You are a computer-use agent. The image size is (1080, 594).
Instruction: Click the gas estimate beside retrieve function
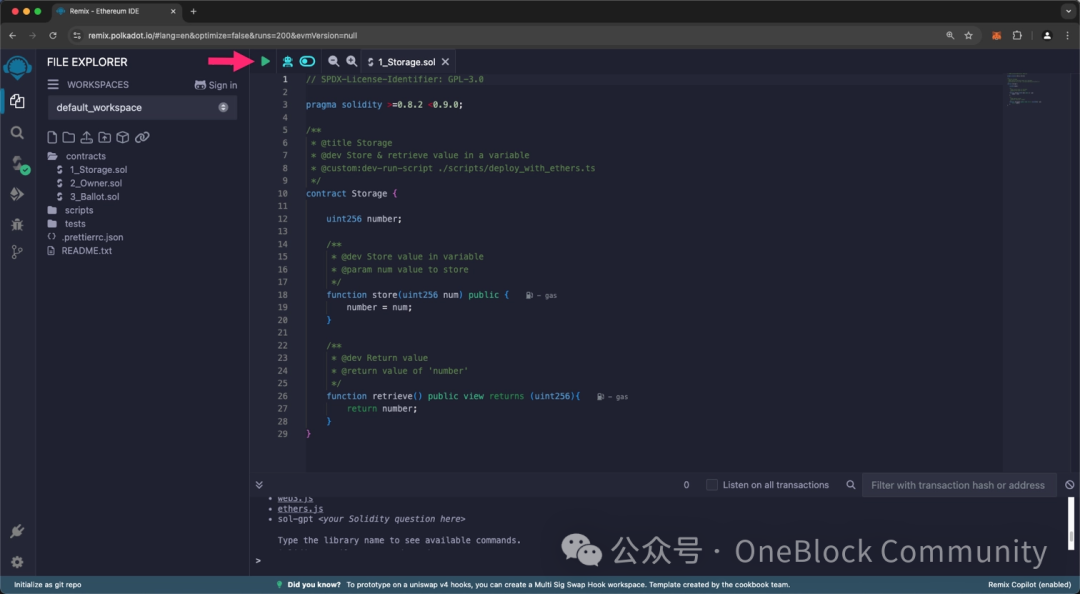[612, 397]
